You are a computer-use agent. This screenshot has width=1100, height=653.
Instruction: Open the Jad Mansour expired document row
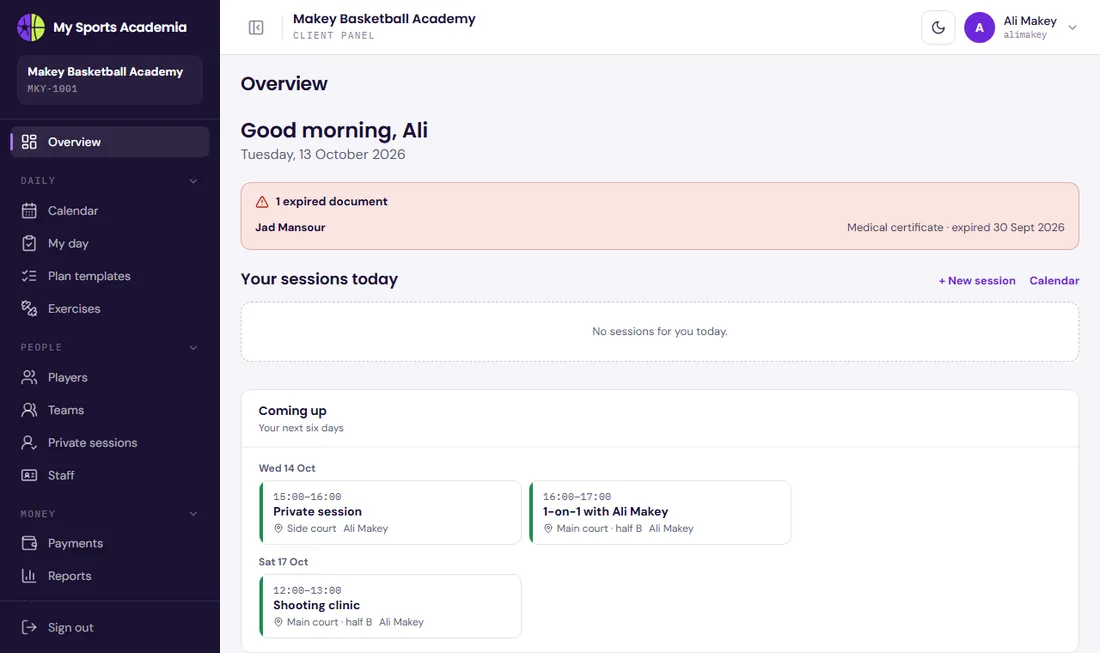[x=659, y=227]
